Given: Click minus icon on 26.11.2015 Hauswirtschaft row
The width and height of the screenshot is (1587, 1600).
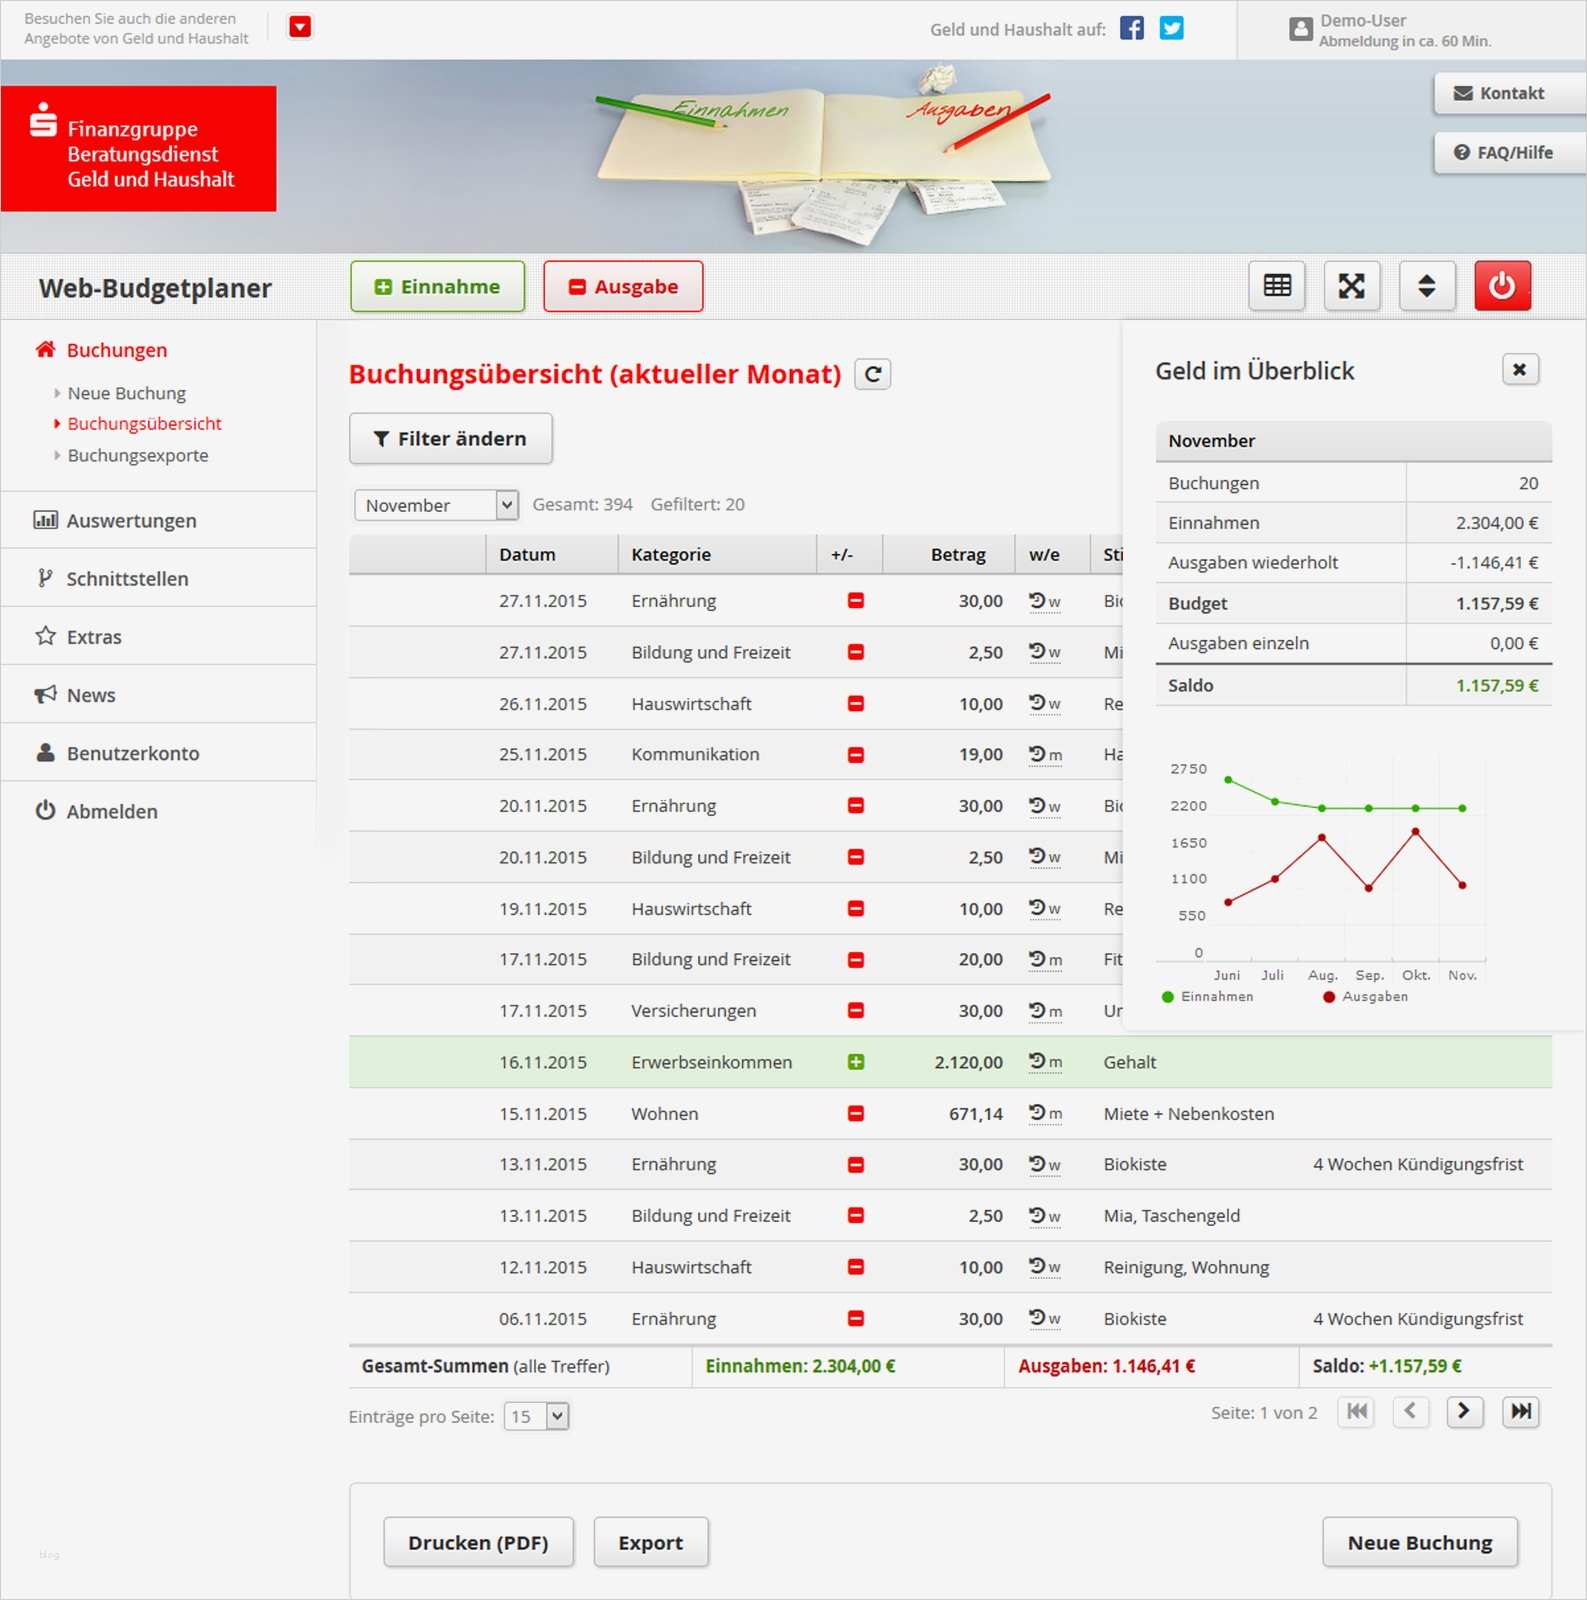Looking at the screenshot, I should [x=856, y=704].
